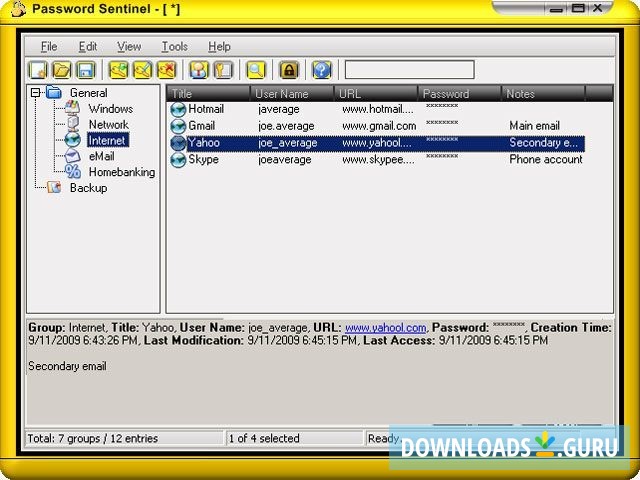Open the Help menu
640x480 pixels.
[219, 47]
